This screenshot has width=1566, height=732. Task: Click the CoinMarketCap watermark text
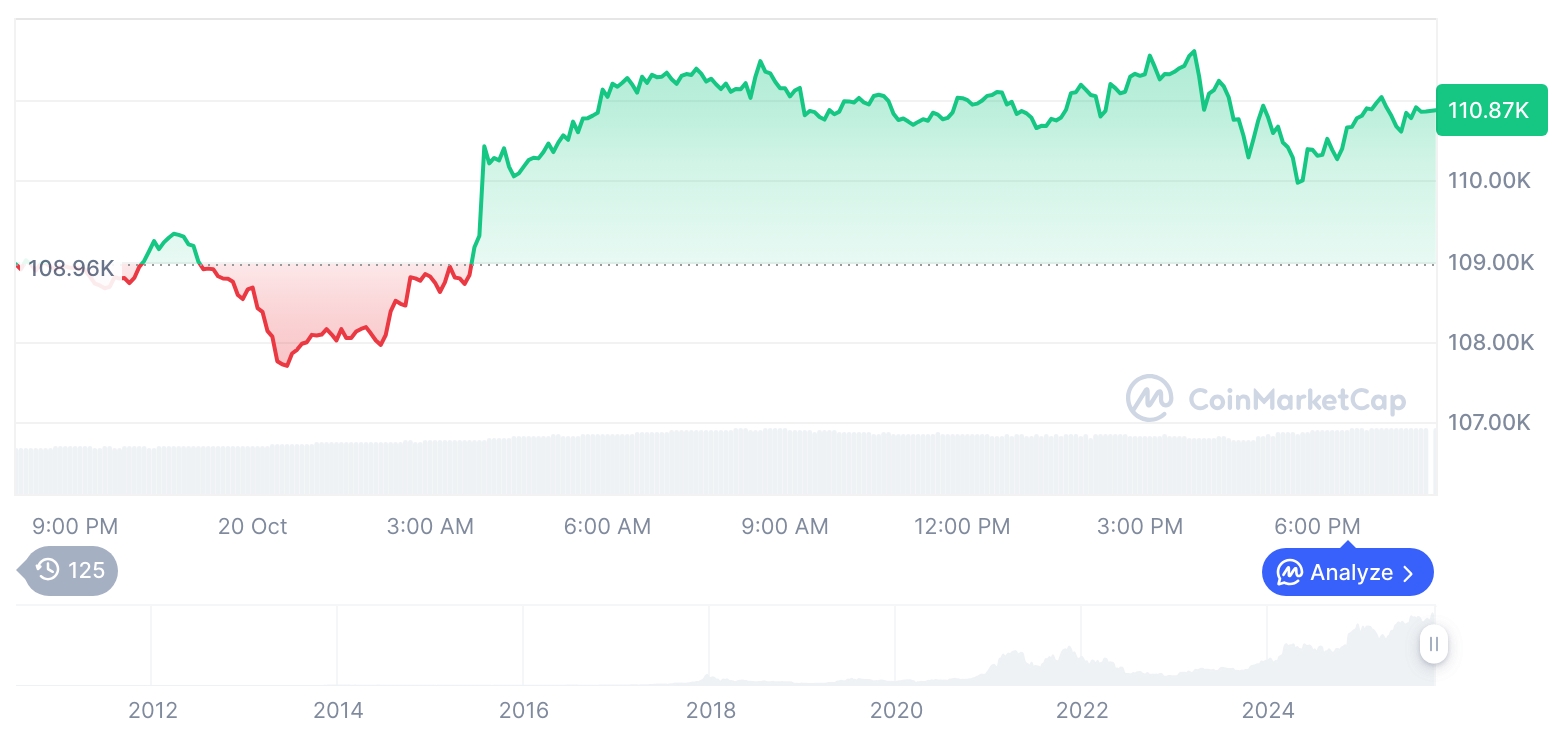1297,400
